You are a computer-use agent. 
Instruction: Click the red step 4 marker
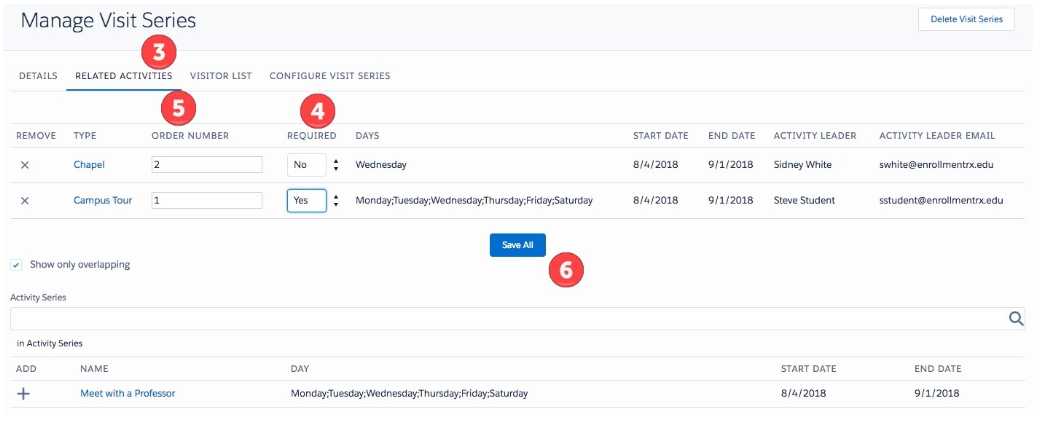316,110
